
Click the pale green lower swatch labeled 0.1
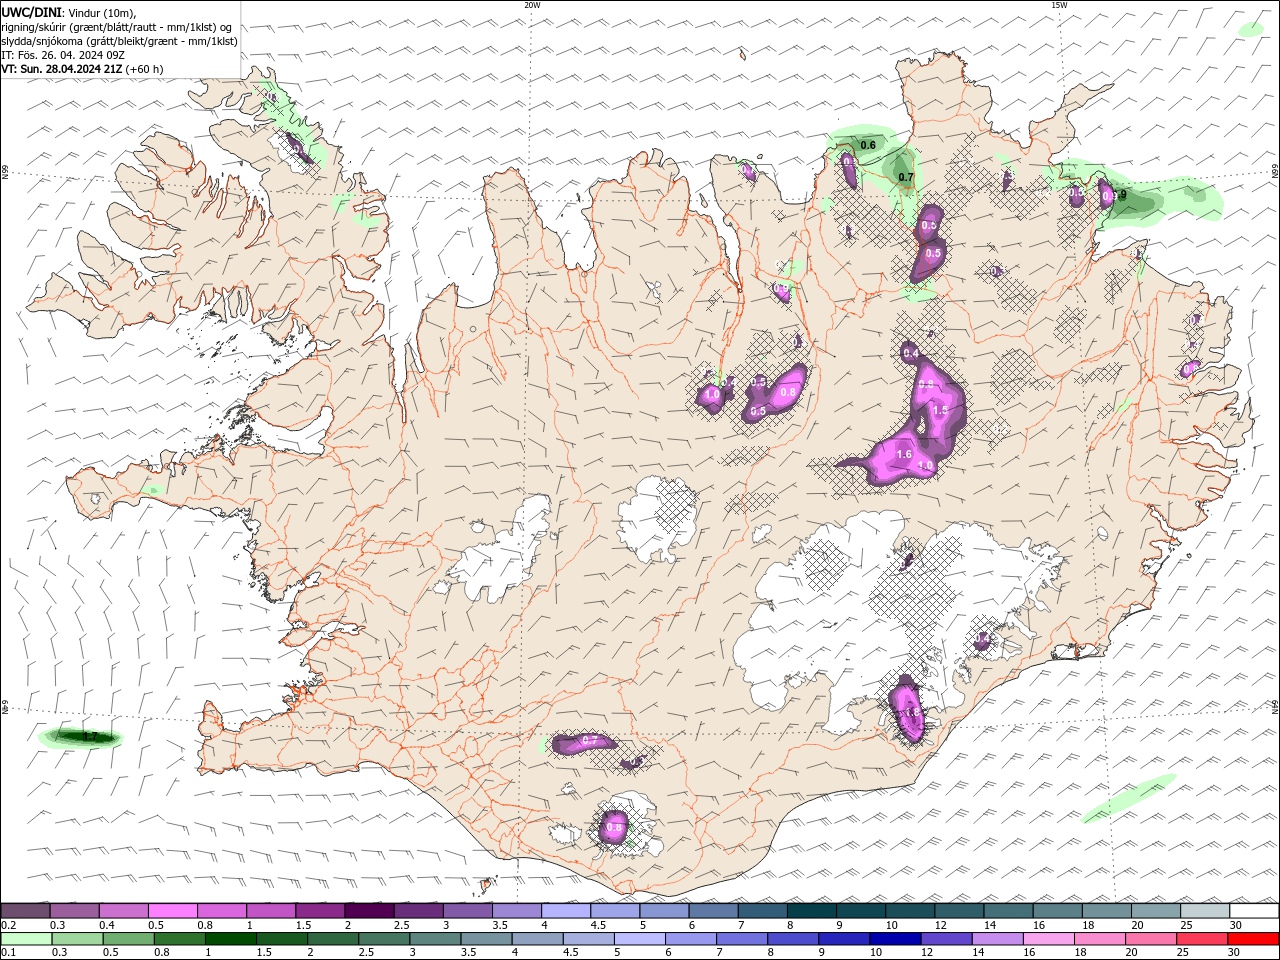pos(26,939)
